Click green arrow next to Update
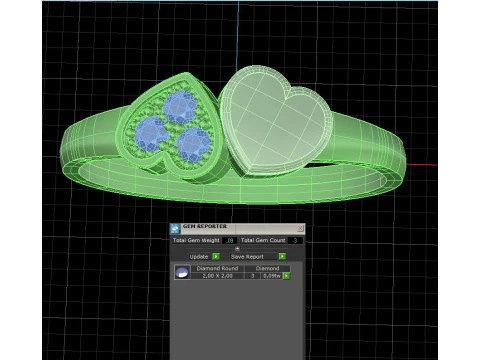This screenshot has height=360, width=480. tap(216, 256)
